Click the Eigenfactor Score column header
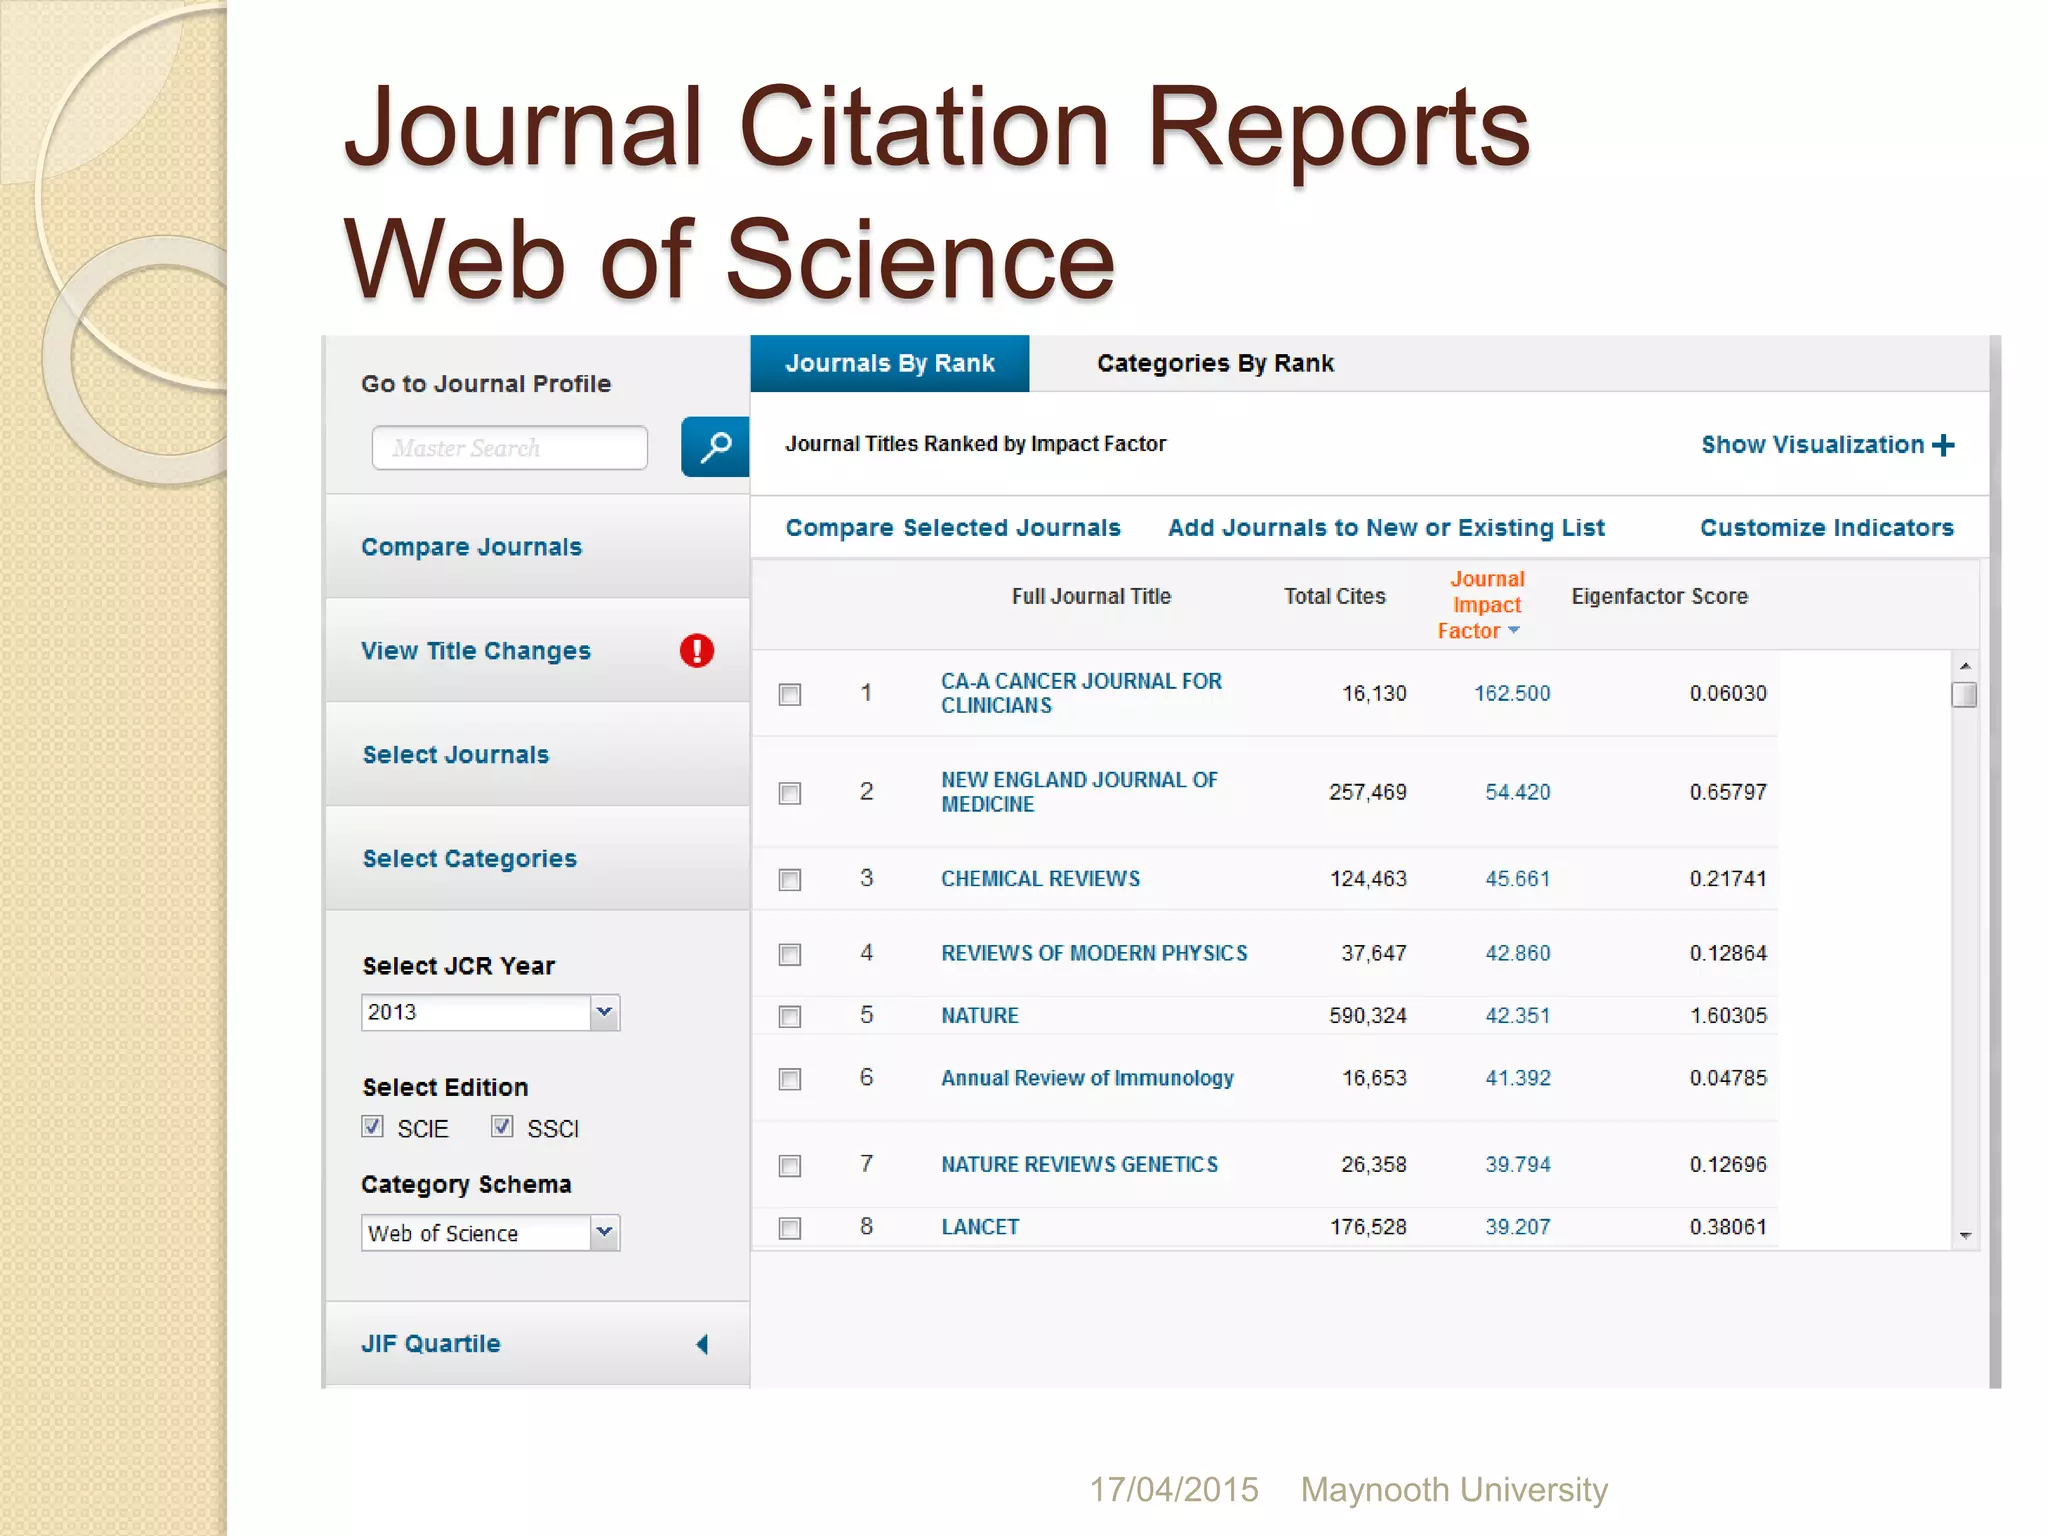Viewport: 2048px width, 1536px height. 1659,597
